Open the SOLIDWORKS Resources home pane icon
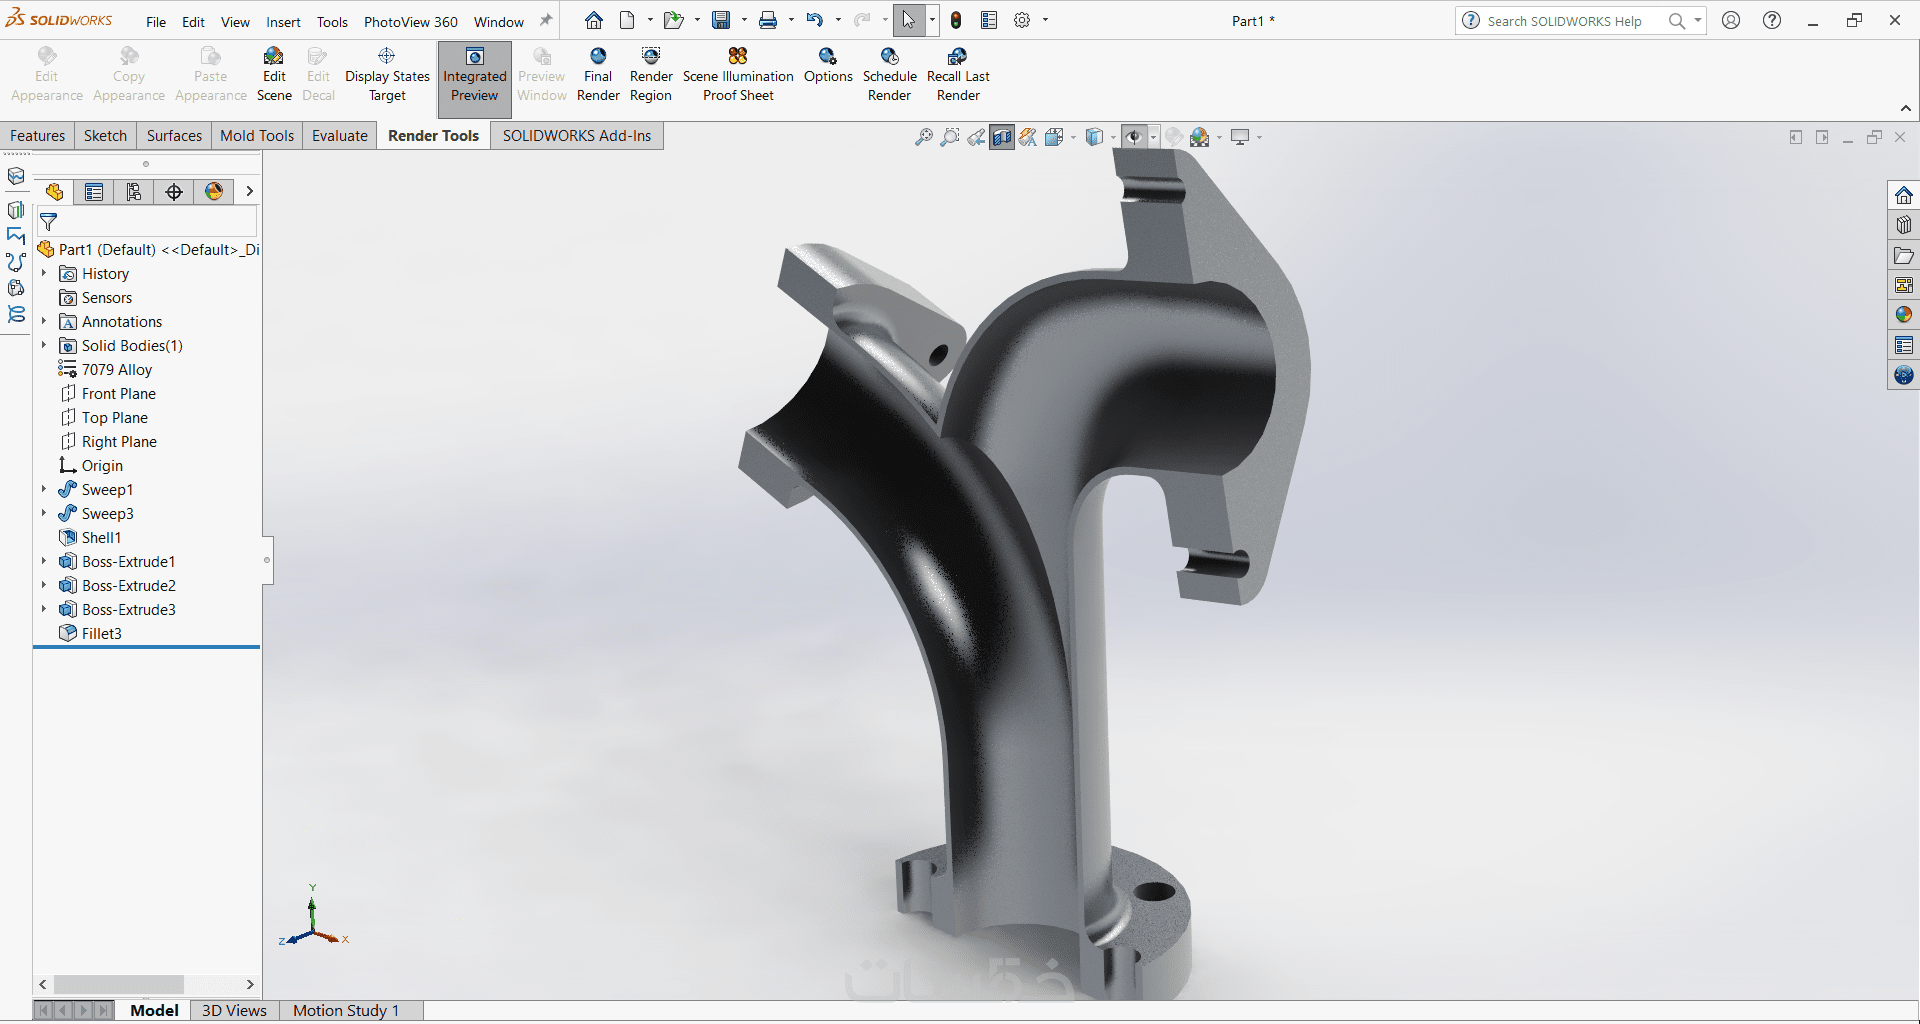This screenshot has width=1920, height=1024. point(1904,195)
